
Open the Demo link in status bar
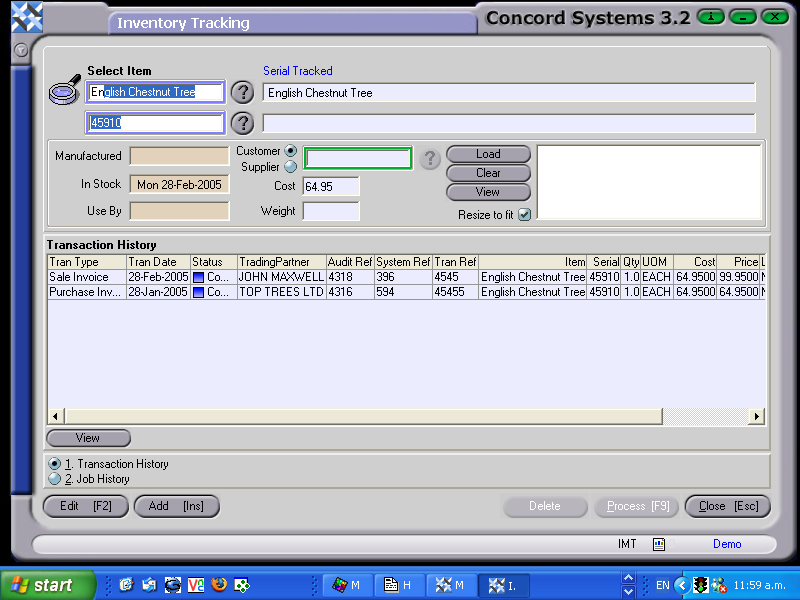(x=727, y=544)
